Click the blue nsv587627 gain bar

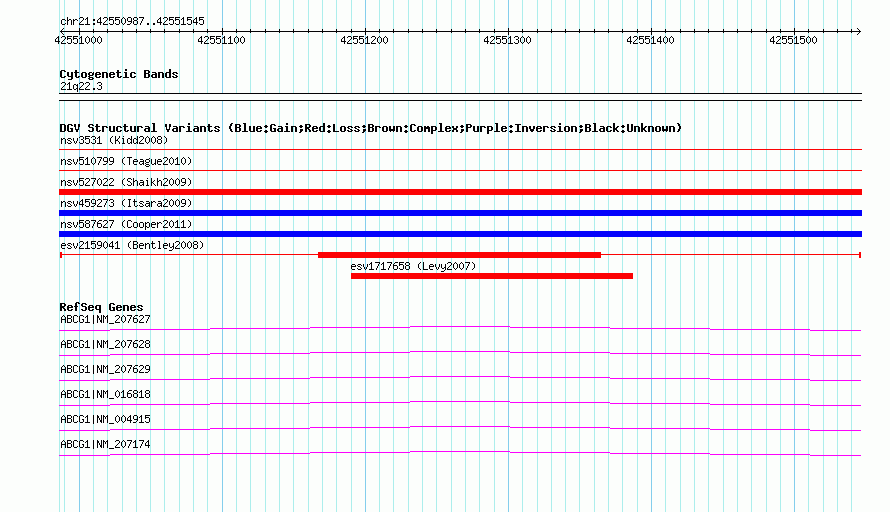pos(460,234)
